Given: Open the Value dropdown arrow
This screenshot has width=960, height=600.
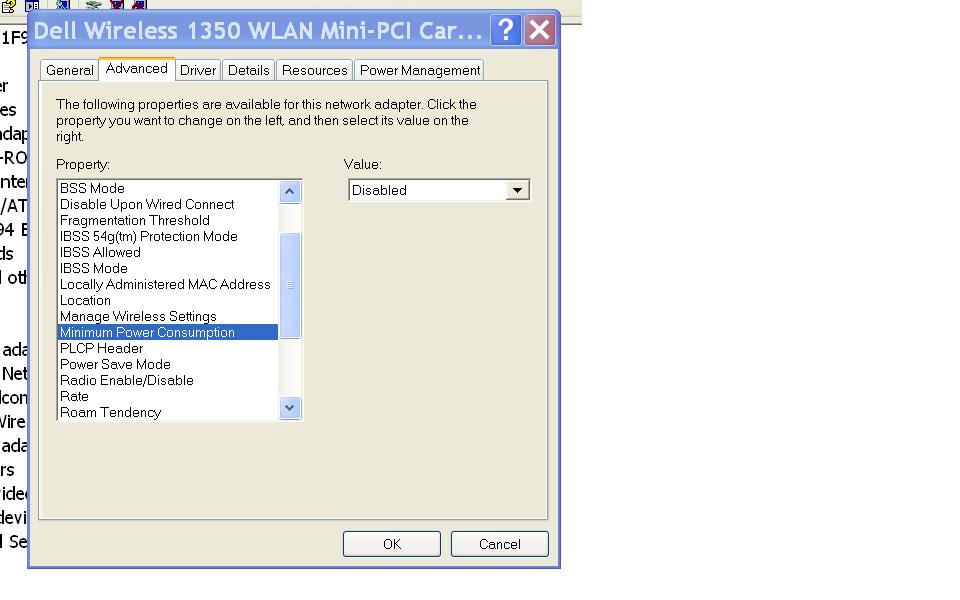Looking at the screenshot, I should pos(517,190).
